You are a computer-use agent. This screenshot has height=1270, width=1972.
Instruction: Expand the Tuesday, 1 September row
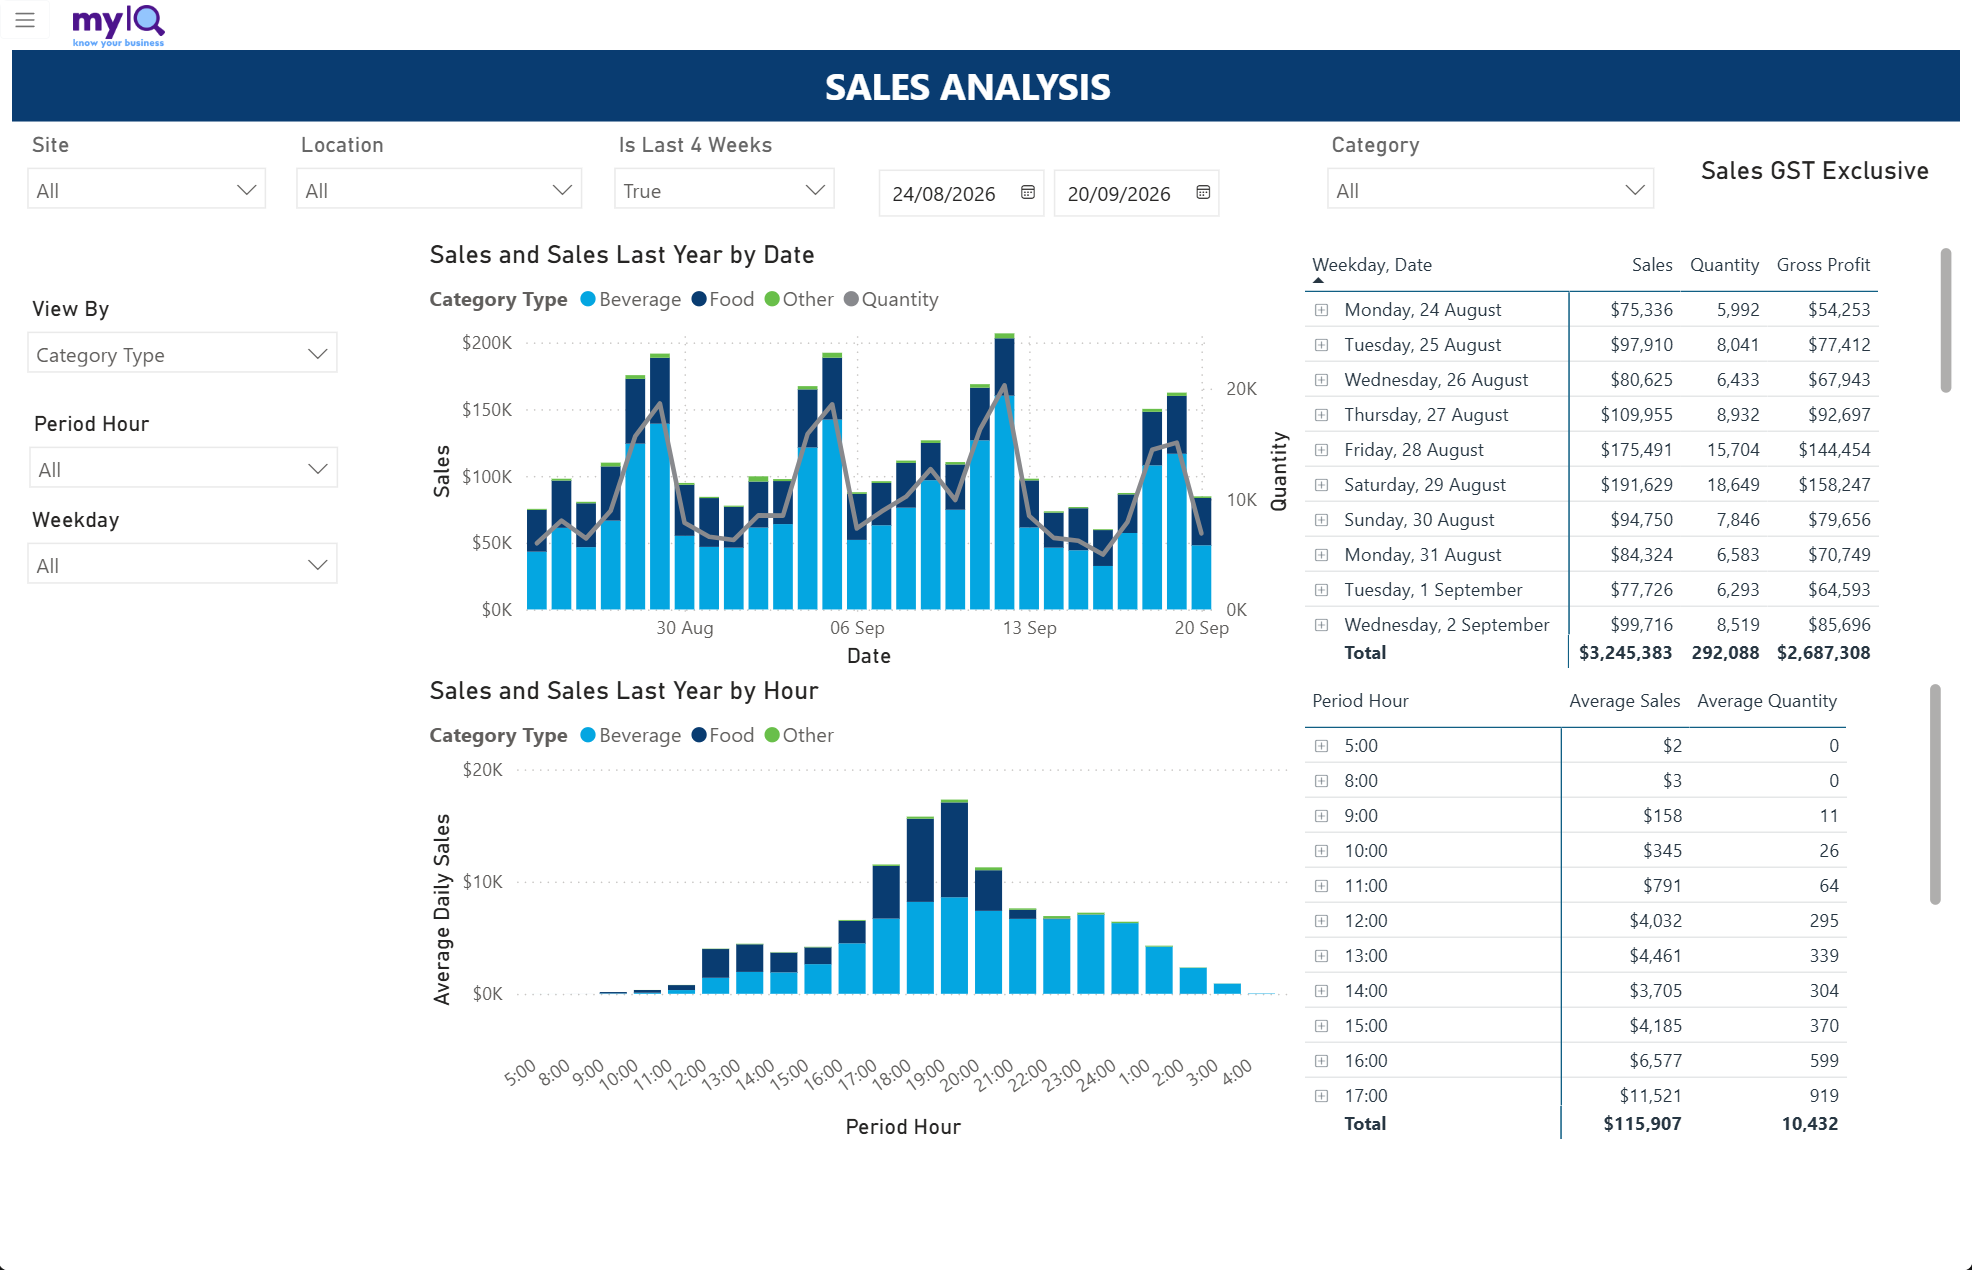point(1321,590)
